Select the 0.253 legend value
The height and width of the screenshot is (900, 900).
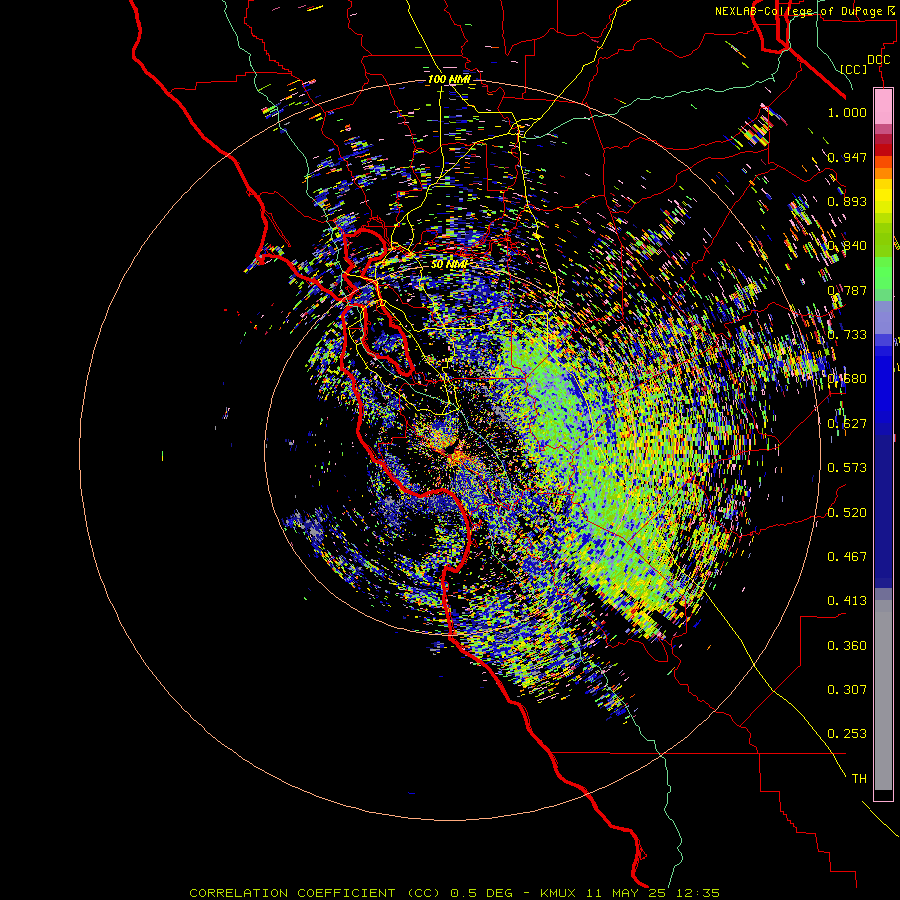click(847, 734)
